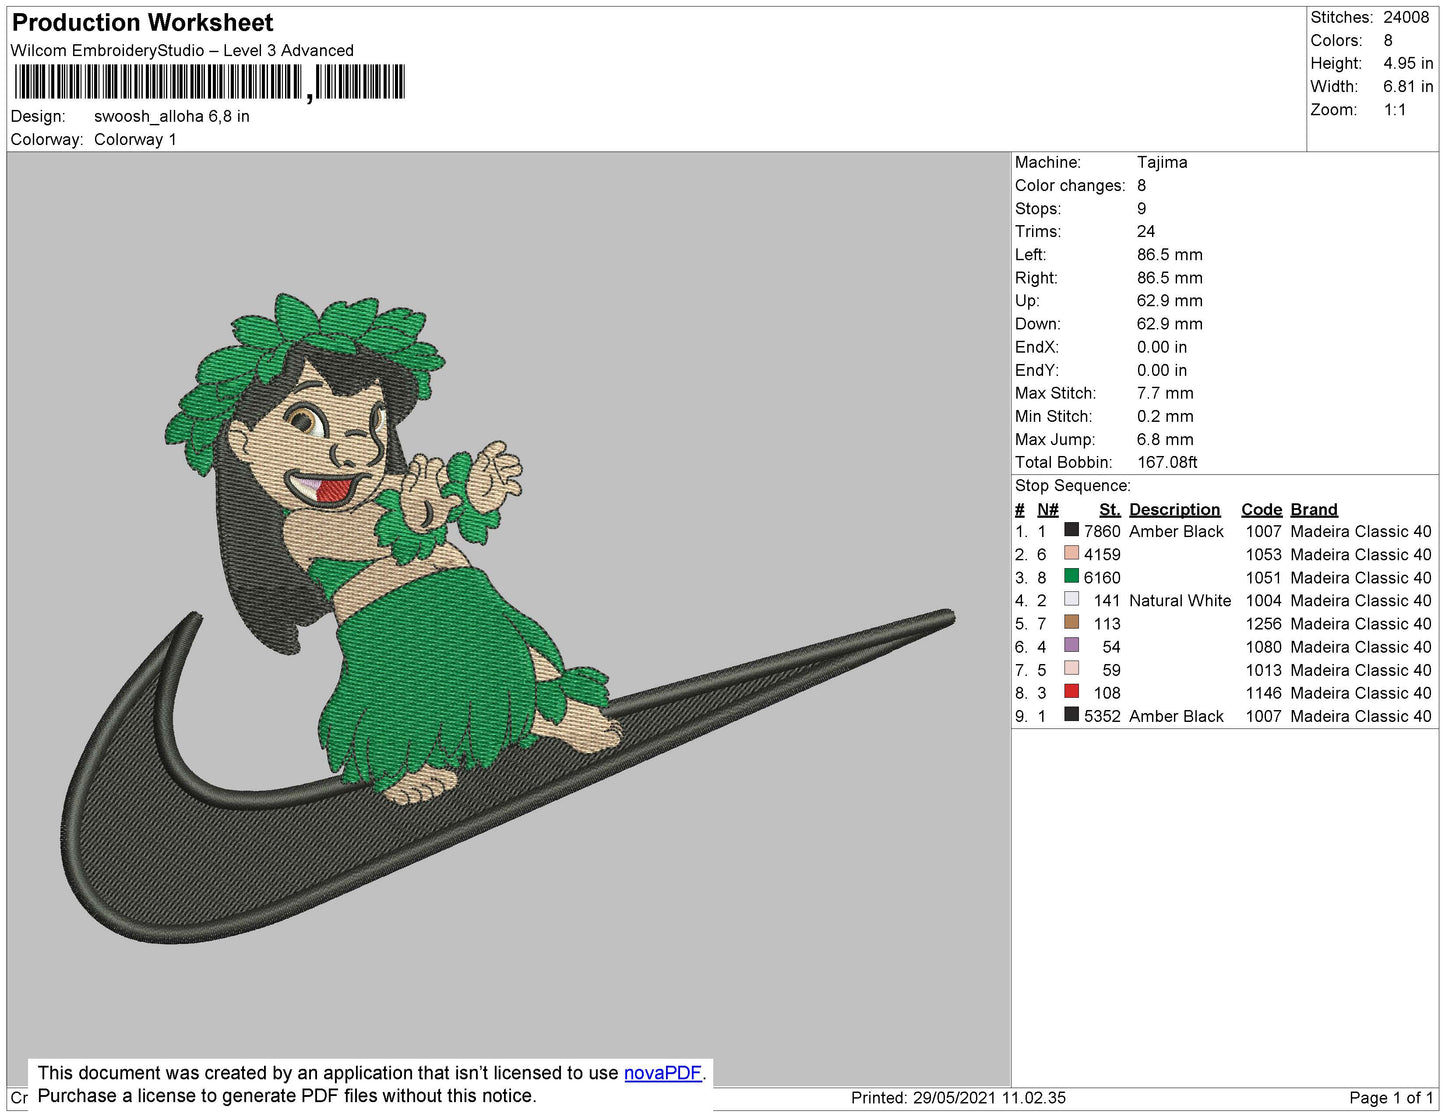The image size is (1445, 1117).
Task: Click the "EndY:" label
Action: 1037,370
